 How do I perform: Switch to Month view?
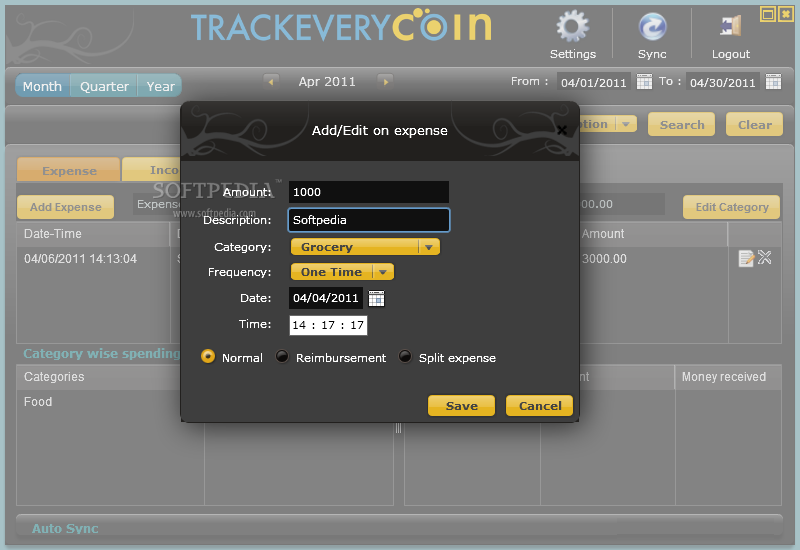[42, 86]
